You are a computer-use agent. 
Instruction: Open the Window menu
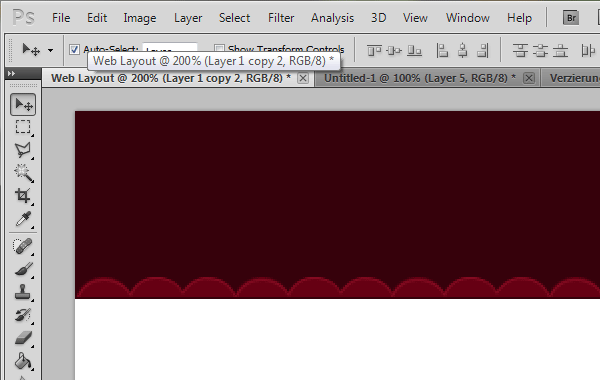[x=468, y=18]
